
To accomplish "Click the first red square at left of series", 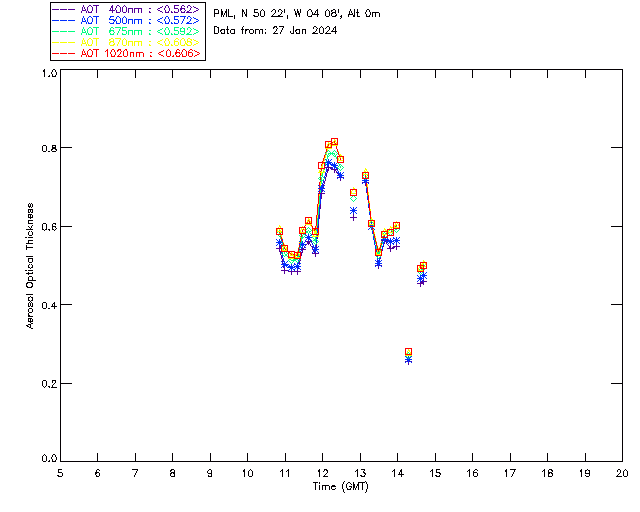I will [x=279, y=232].
